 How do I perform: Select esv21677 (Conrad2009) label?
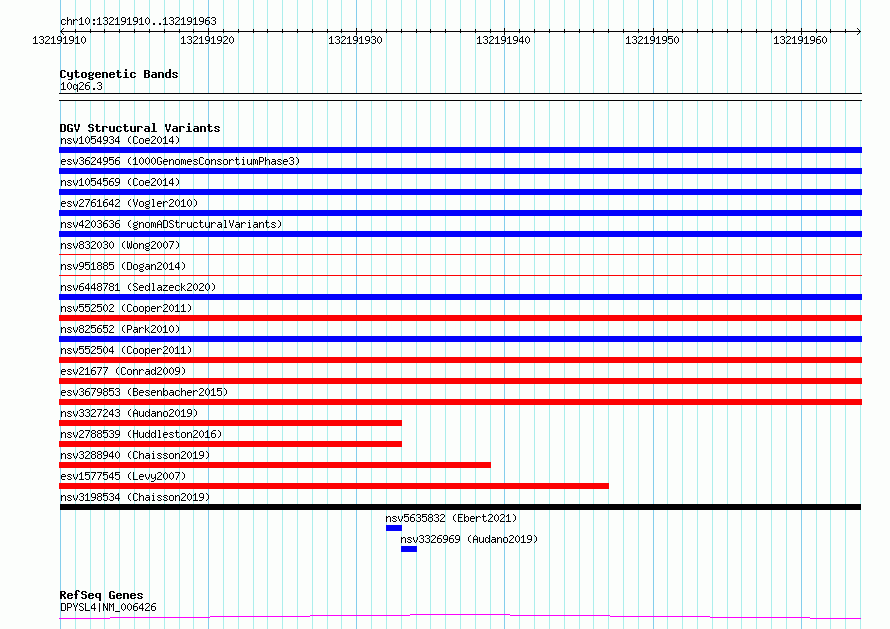click(x=123, y=371)
